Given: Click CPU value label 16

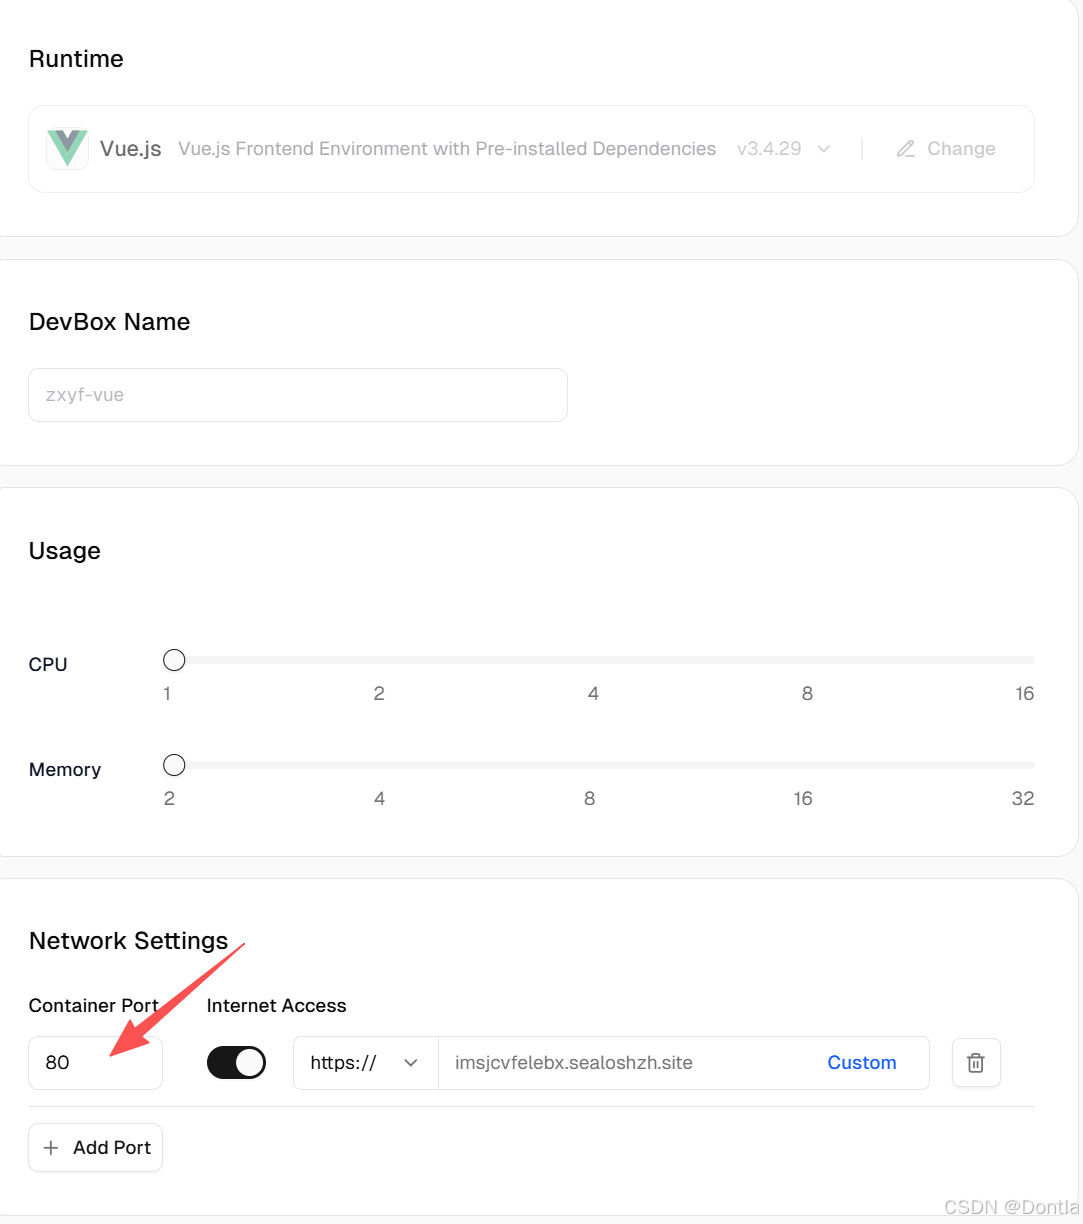Looking at the screenshot, I should (x=1024, y=694).
